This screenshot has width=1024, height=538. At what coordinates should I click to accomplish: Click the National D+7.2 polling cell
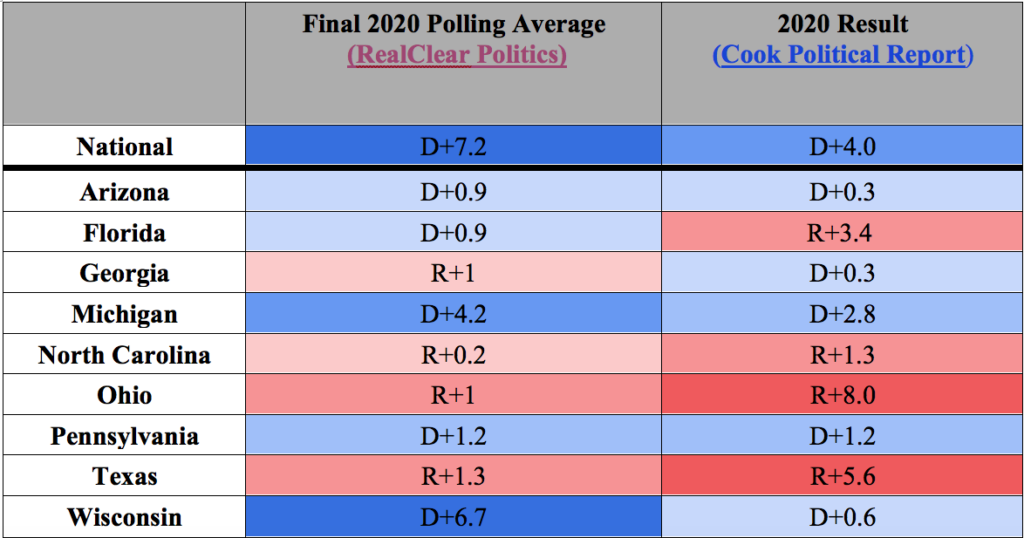point(453,146)
